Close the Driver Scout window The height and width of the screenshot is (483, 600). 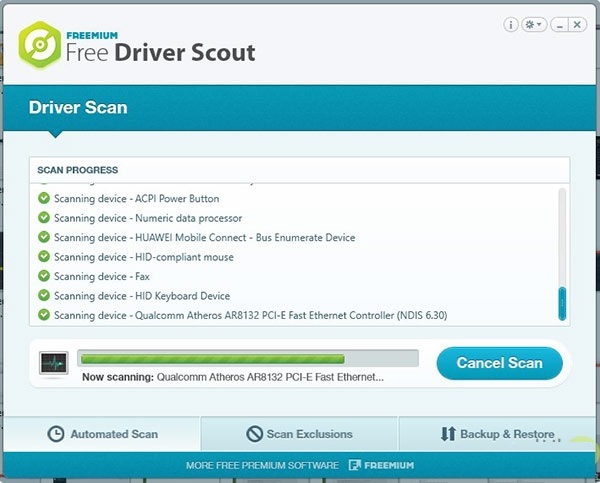pos(580,24)
